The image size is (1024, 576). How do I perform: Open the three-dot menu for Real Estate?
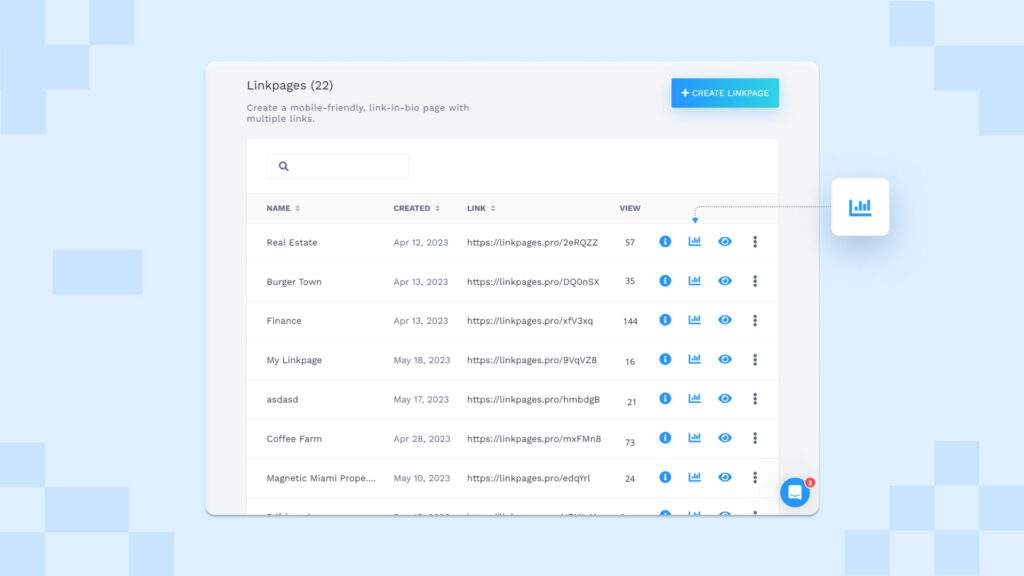point(755,241)
